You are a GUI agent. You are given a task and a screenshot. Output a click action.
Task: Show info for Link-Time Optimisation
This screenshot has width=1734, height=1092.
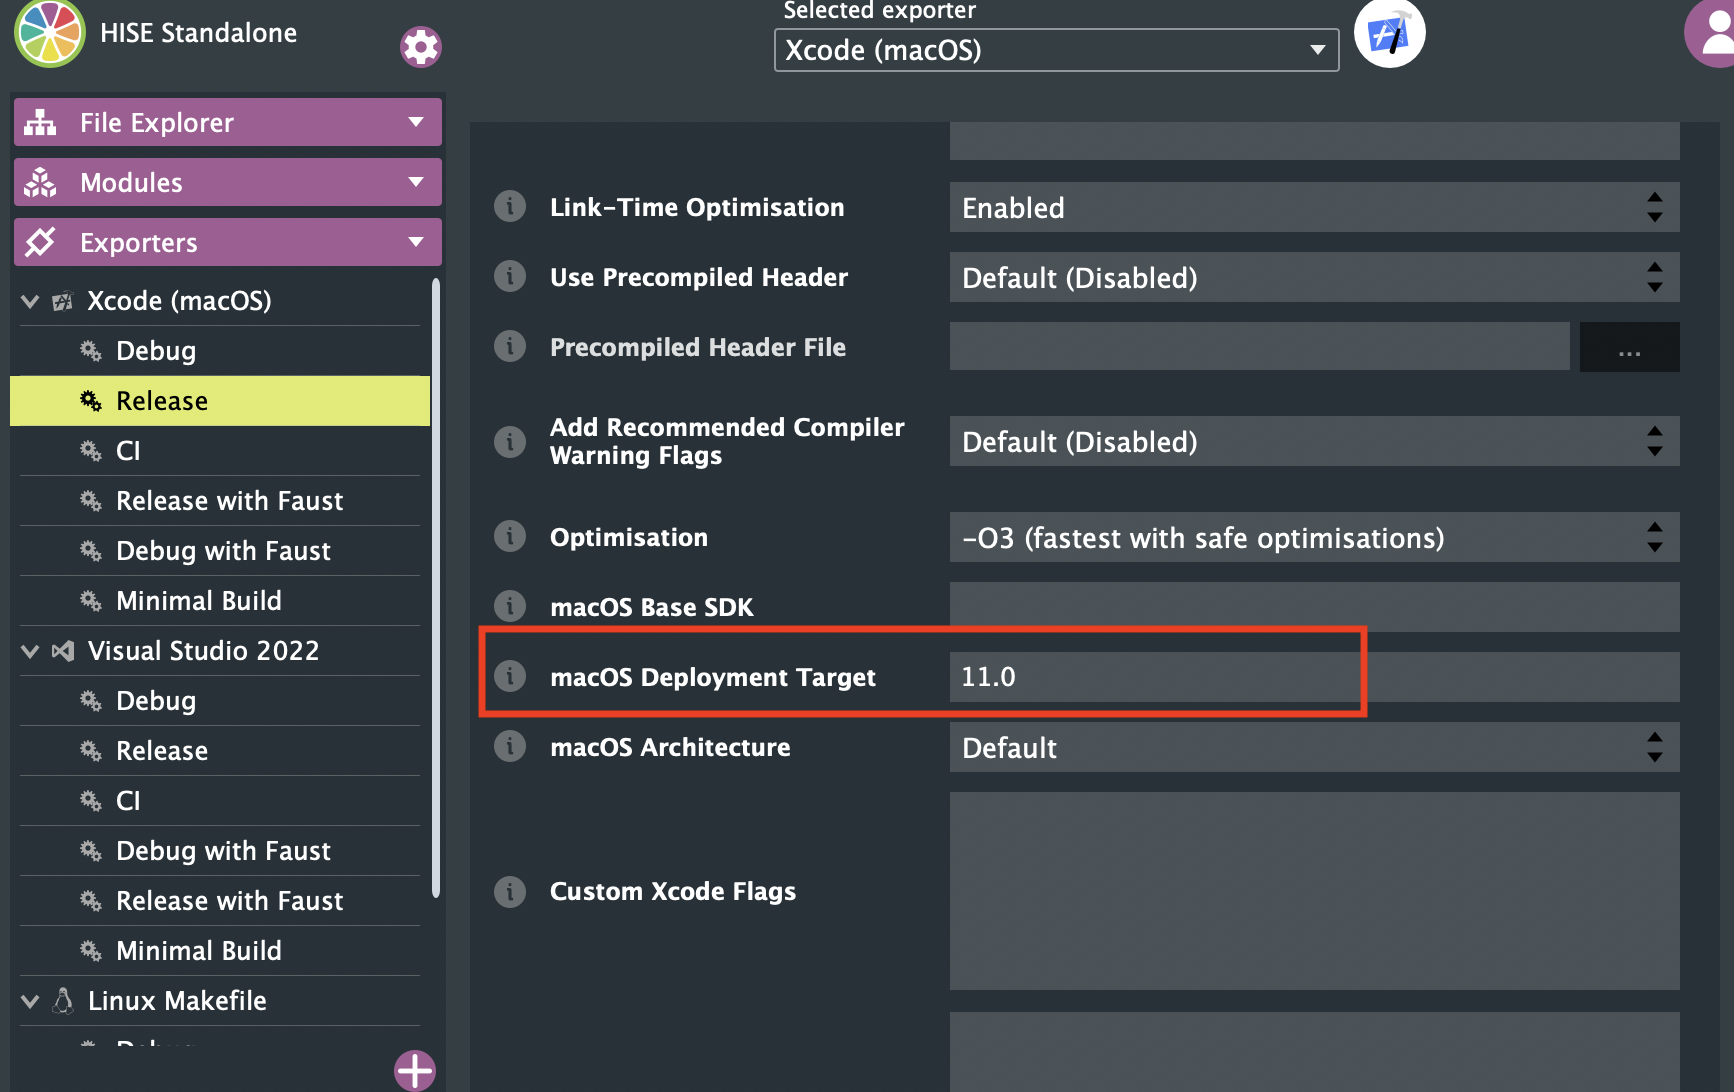510,207
